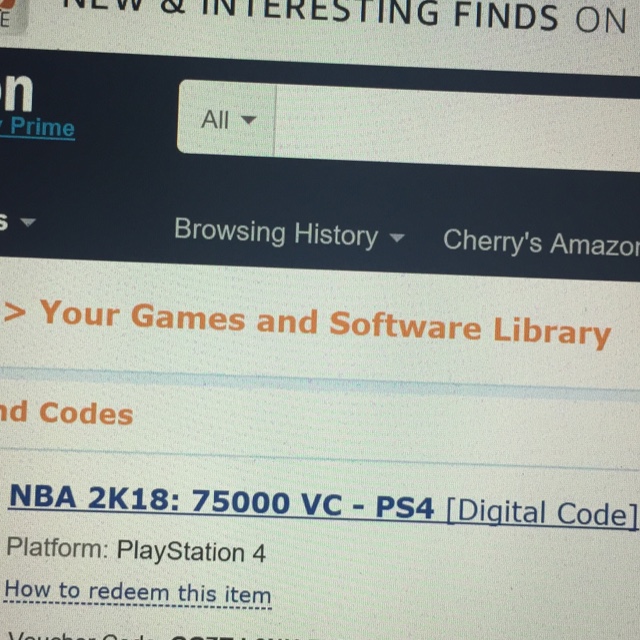Open "How to redeem this item"
The image size is (640, 640).
click(x=138, y=593)
